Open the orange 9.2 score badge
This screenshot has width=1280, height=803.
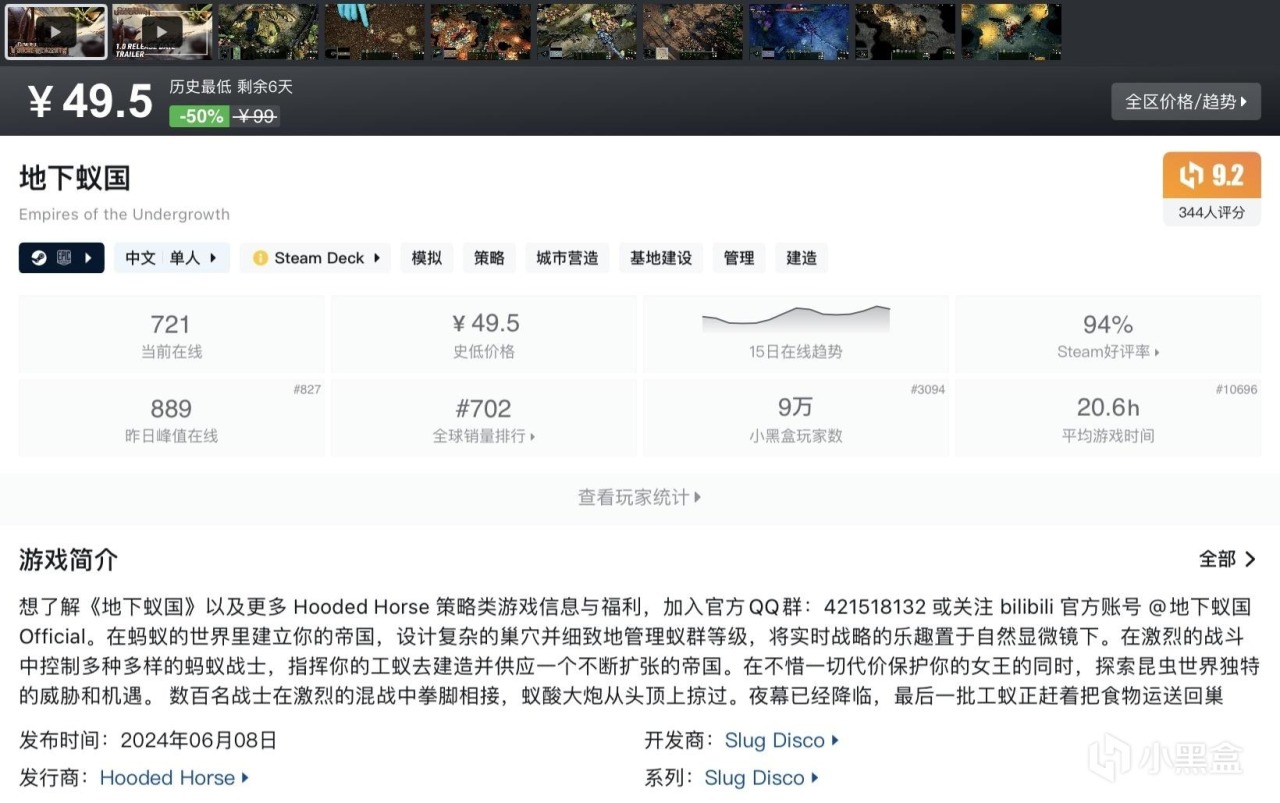tap(1212, 176)
